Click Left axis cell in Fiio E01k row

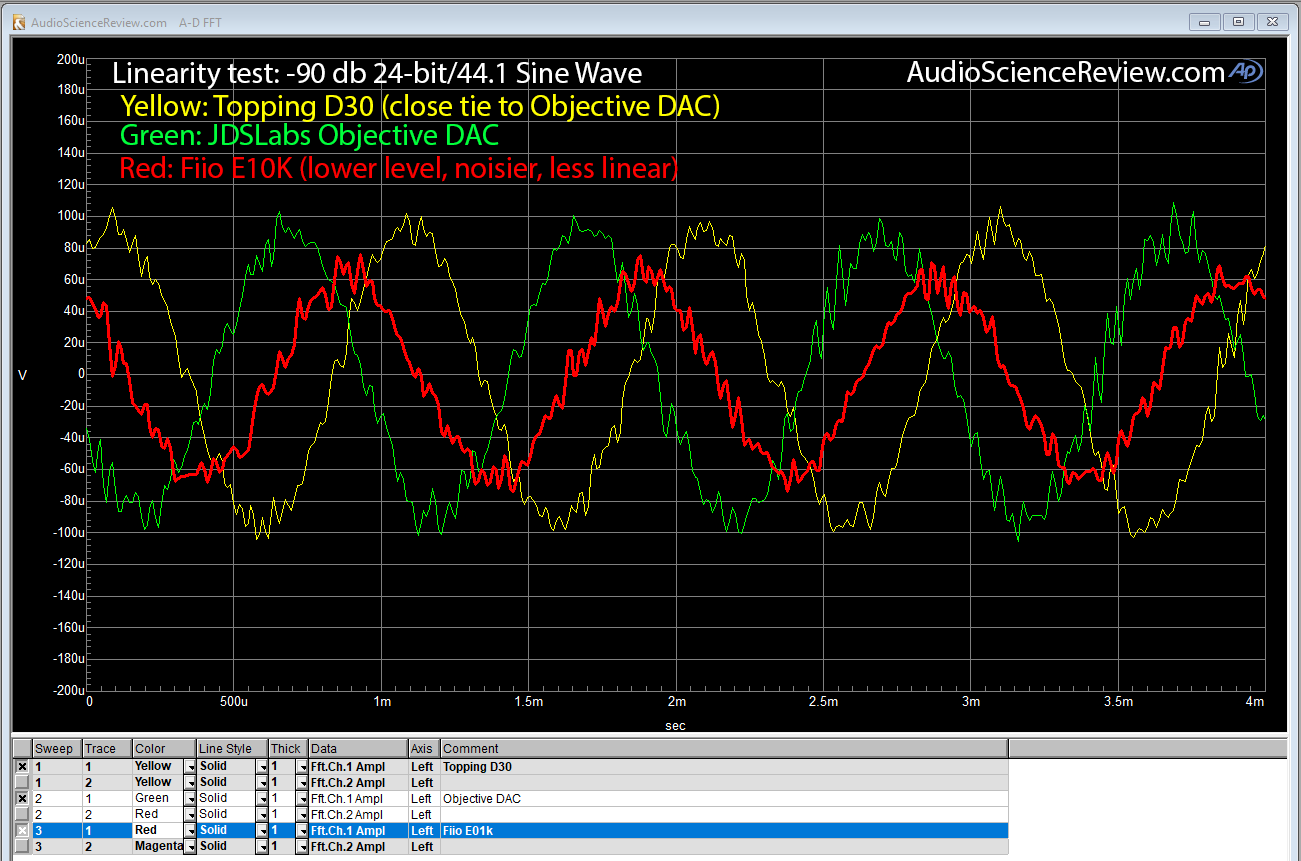[x=424, y=830]
